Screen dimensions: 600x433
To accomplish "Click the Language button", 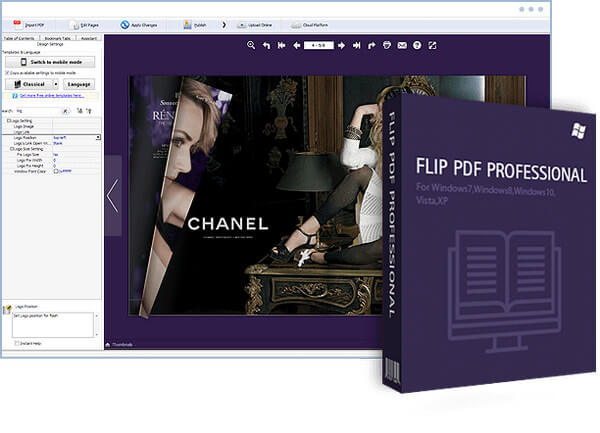I will pos(79,84).
